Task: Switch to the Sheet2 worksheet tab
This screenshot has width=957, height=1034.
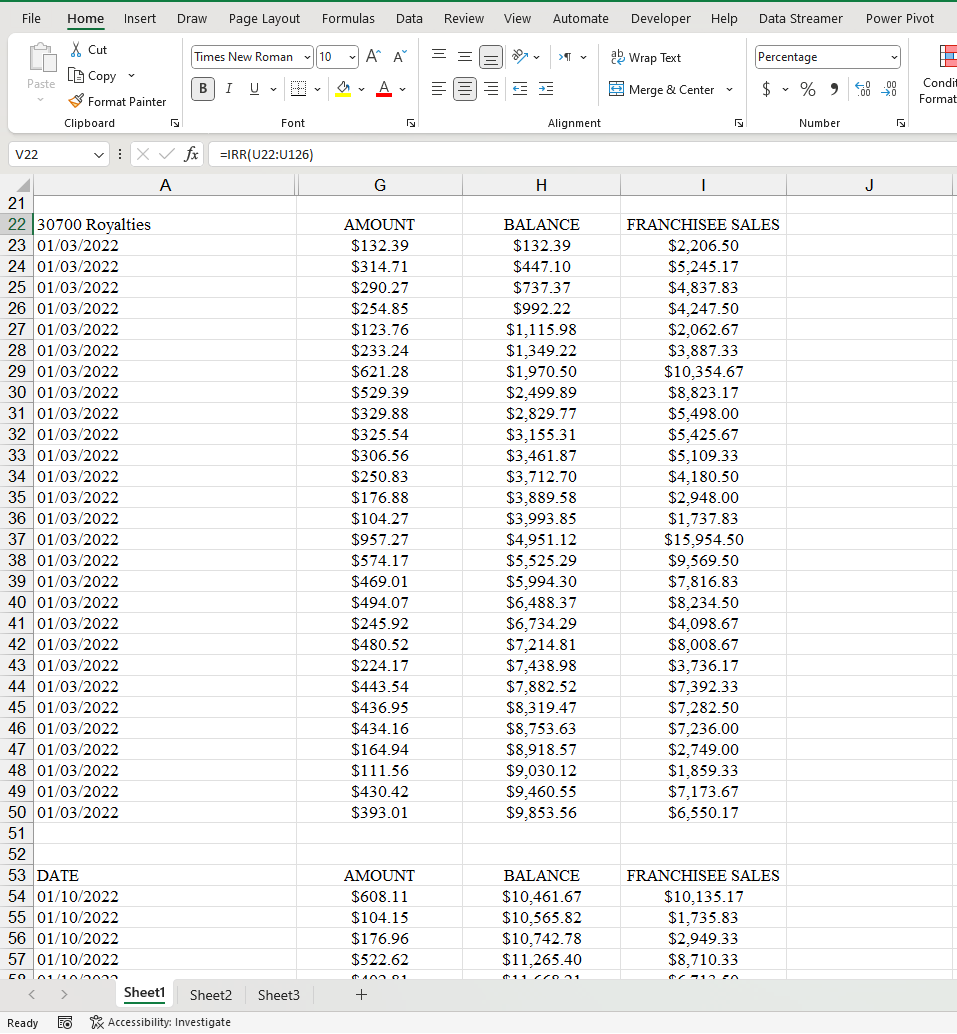Action: click(x=211, y=994)
